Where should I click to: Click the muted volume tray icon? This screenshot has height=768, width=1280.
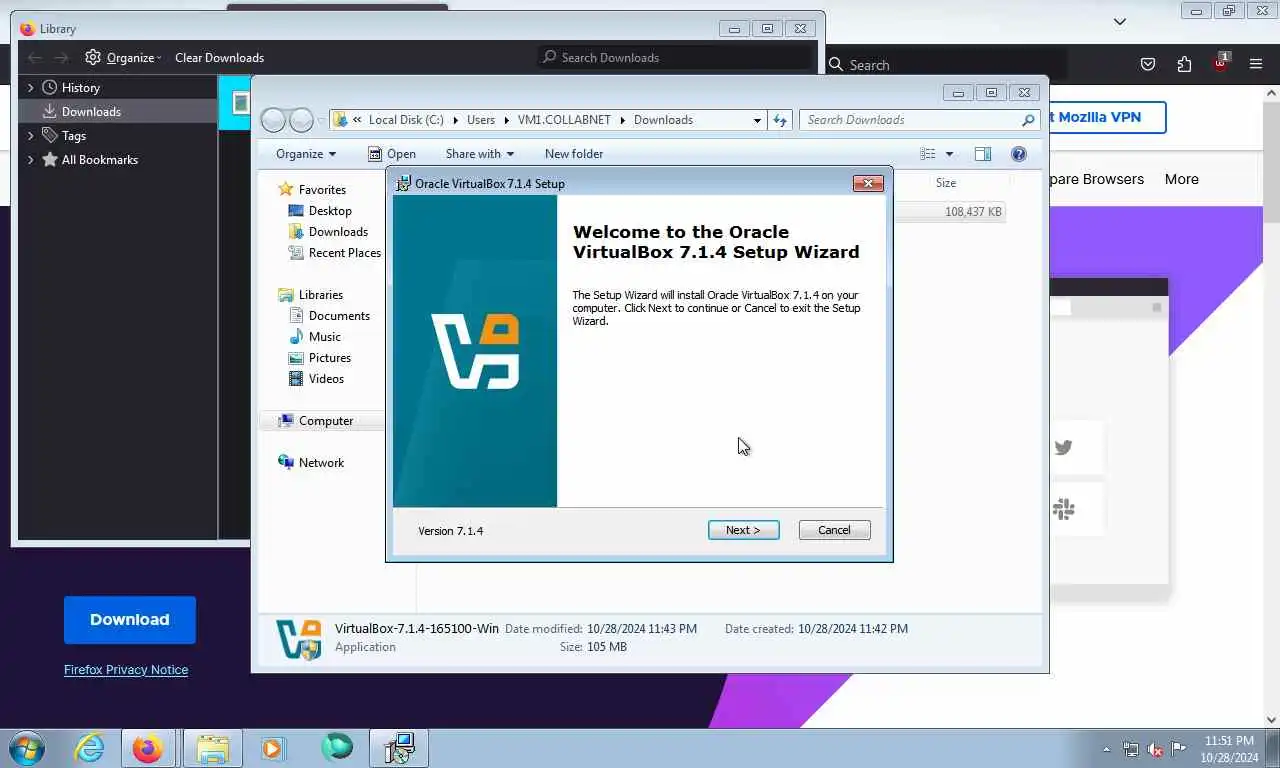tap(1154, 749)
